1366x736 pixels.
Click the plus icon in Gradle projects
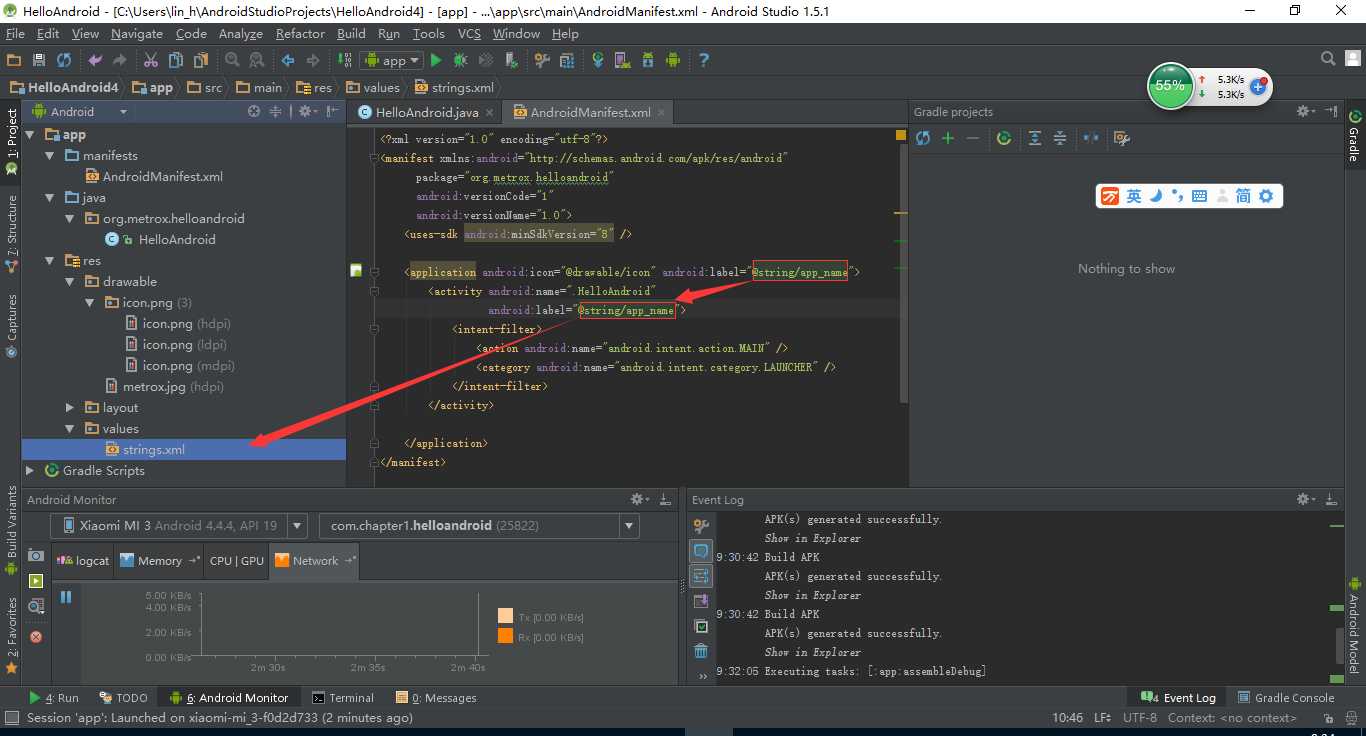pos(948,138)
